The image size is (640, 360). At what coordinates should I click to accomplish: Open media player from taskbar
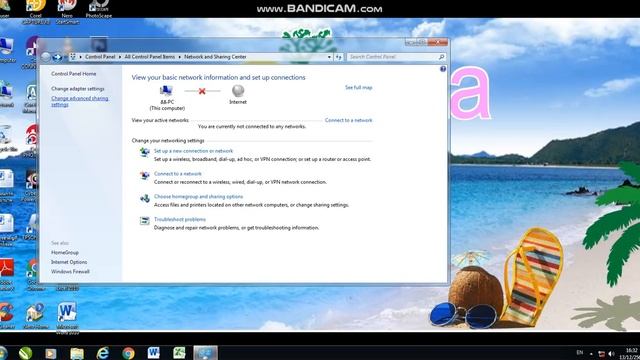(51, 353)
